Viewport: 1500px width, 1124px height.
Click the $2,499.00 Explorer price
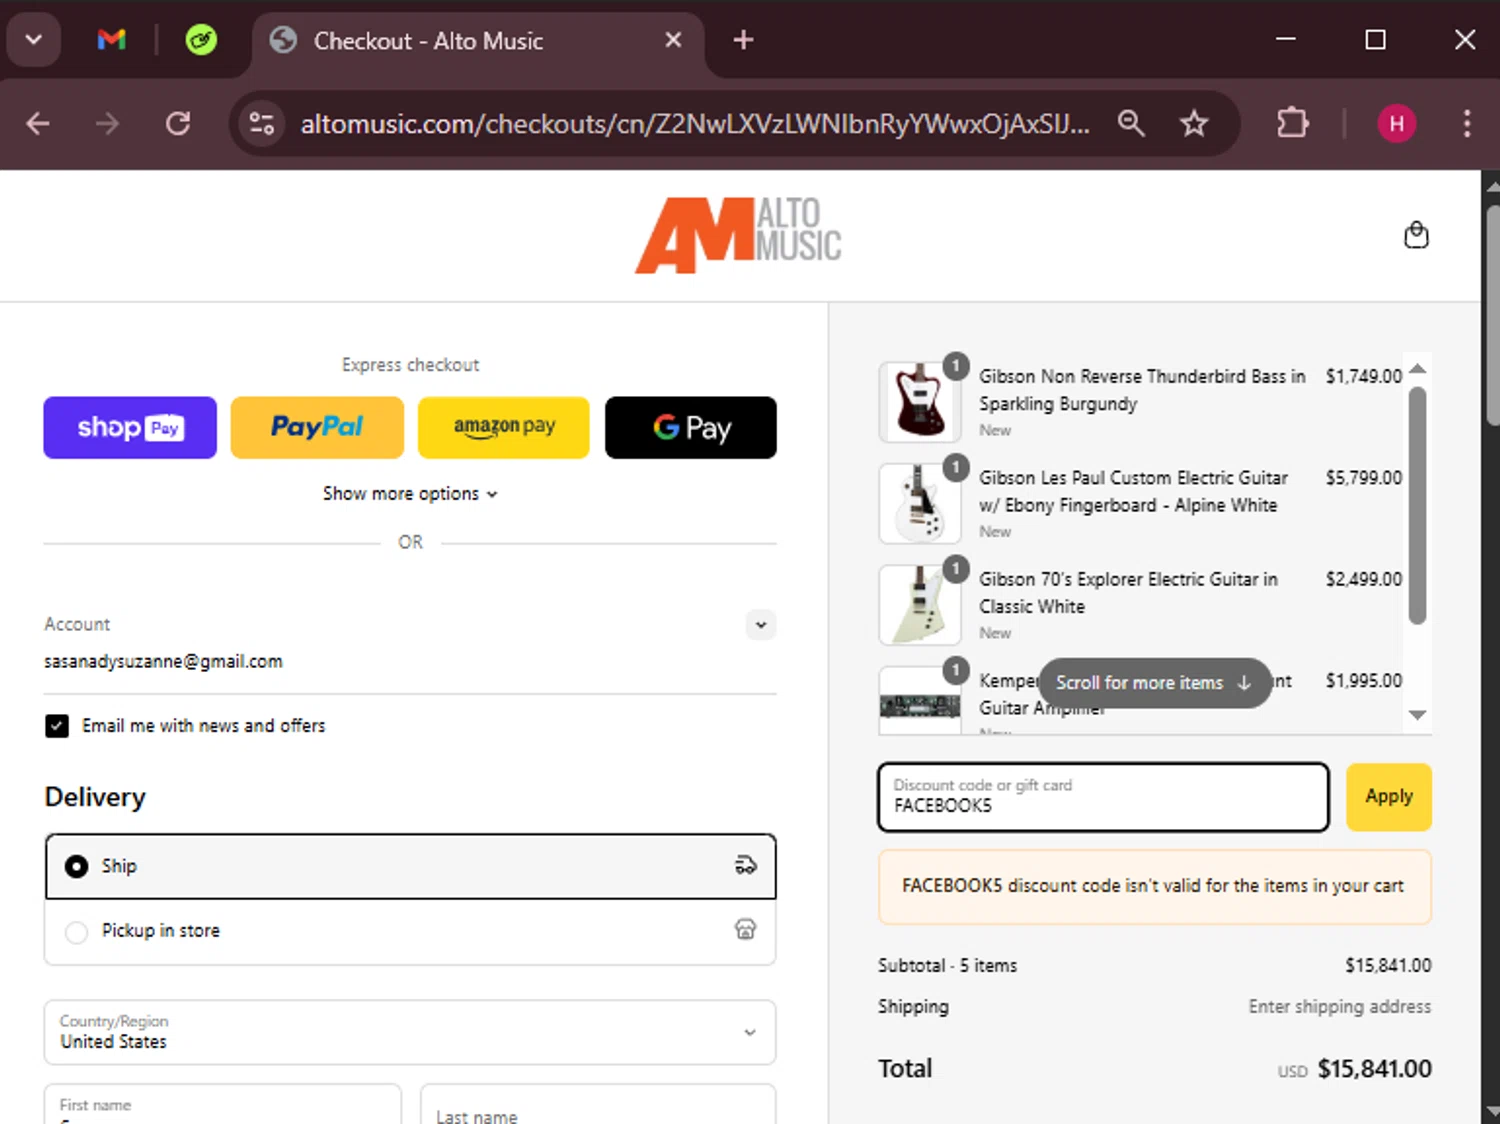(1364, 579)
